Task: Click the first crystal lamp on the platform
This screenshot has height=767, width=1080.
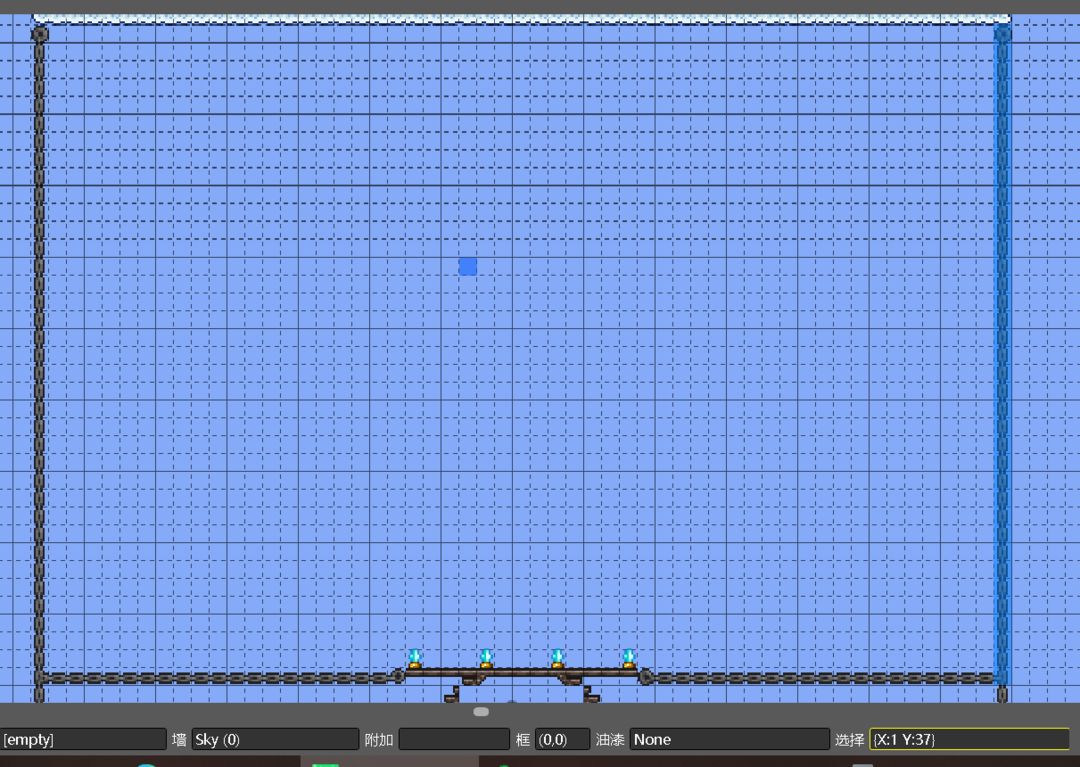Action: [x=415, y=658]
